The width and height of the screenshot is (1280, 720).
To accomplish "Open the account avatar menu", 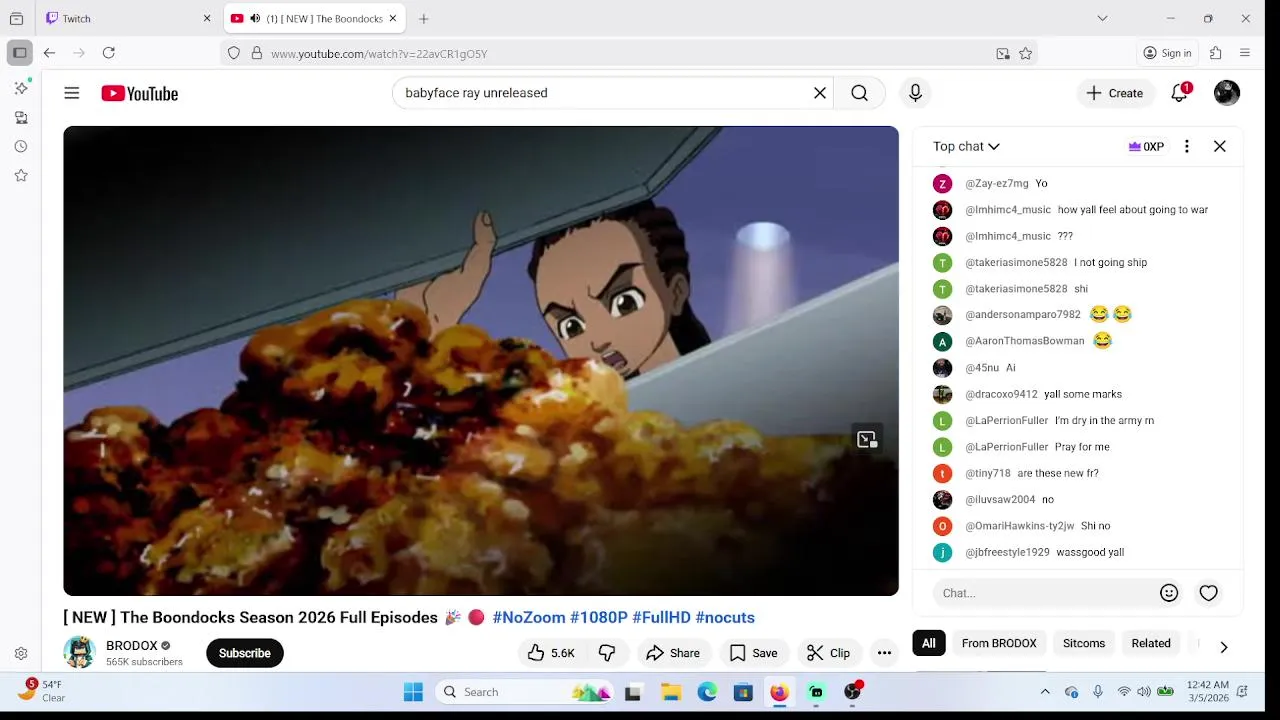I will click(1227, 93).
